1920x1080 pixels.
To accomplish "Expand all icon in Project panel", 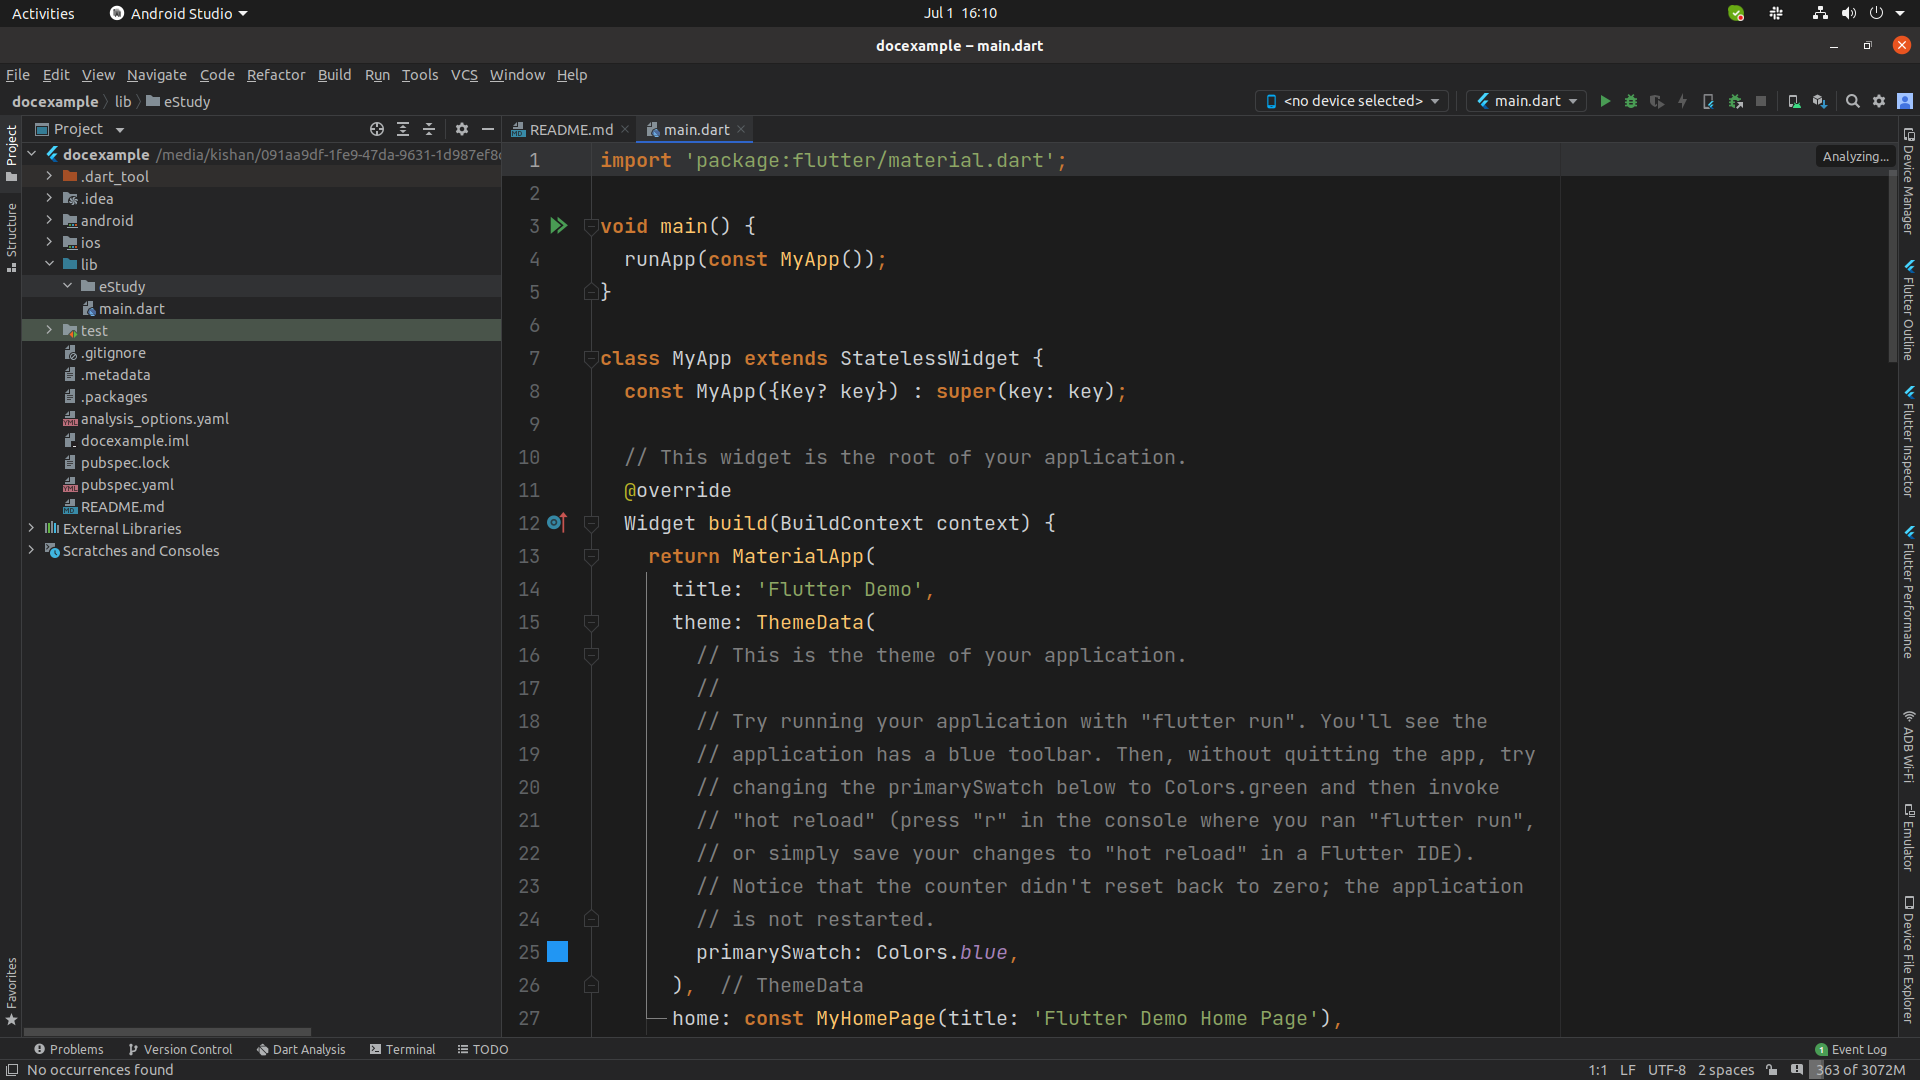I will click(x=403, y=129).
